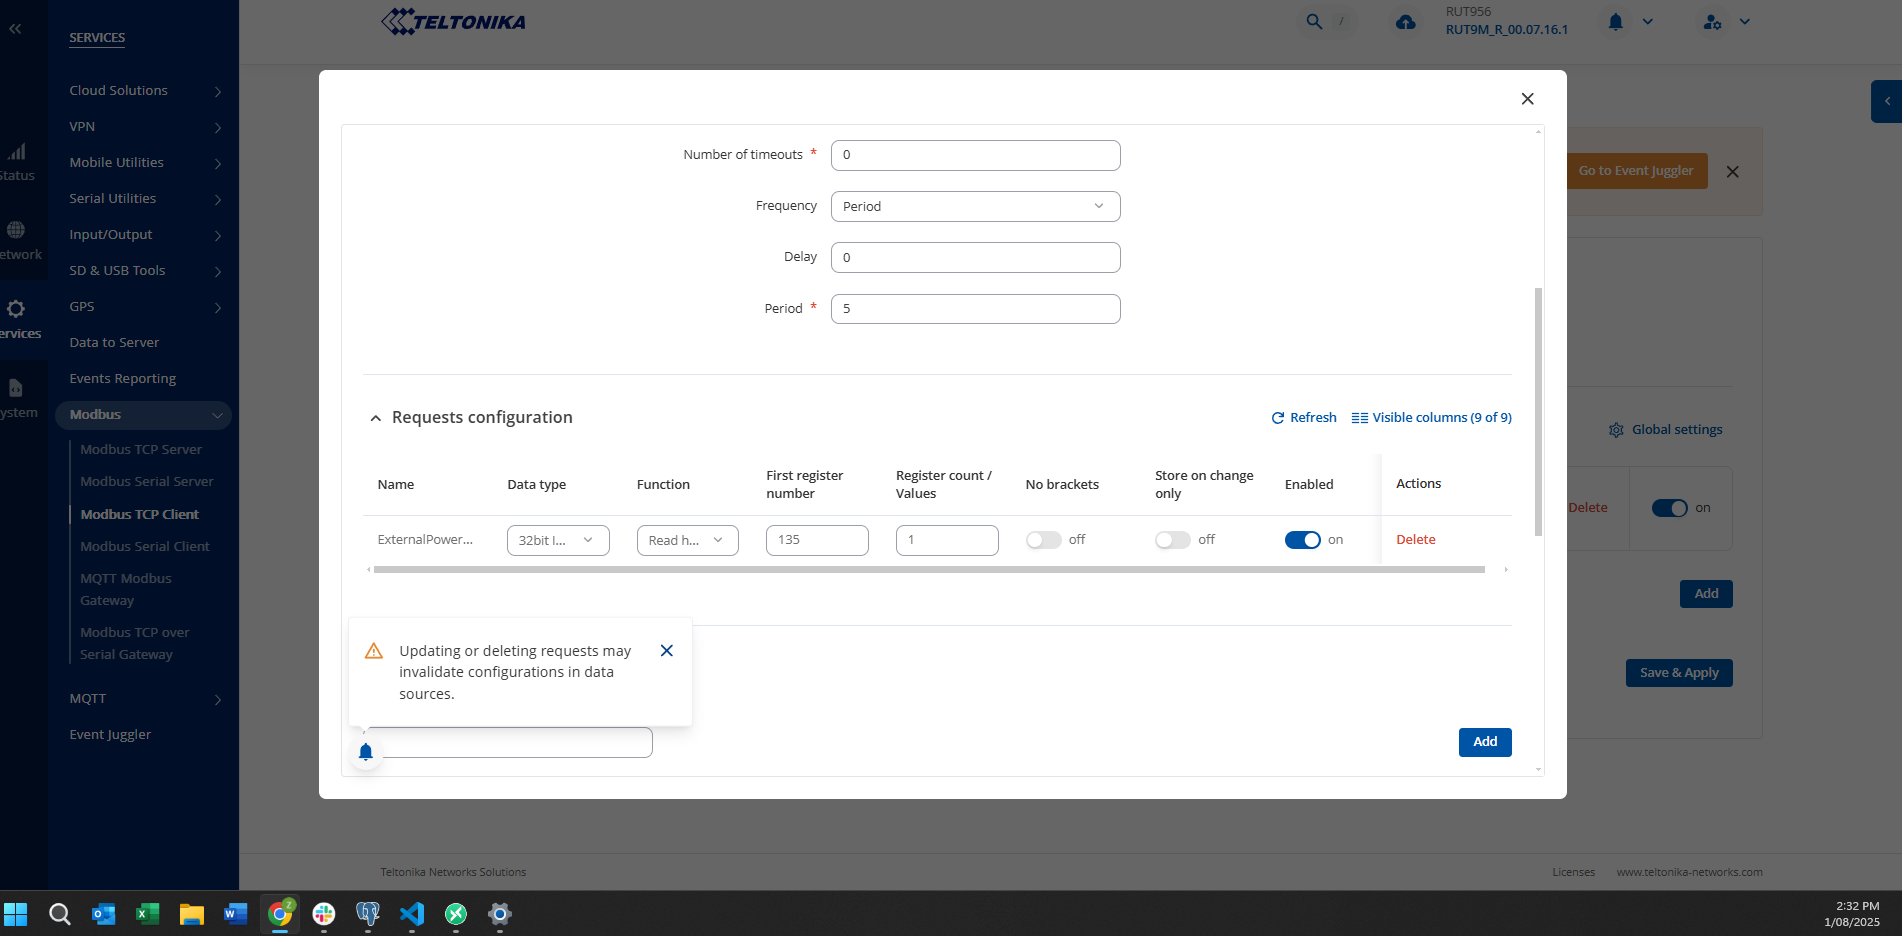Viewport: 1902px width, 936px height.
Task: Focus the new request name input
Action: tap(508, 743)
